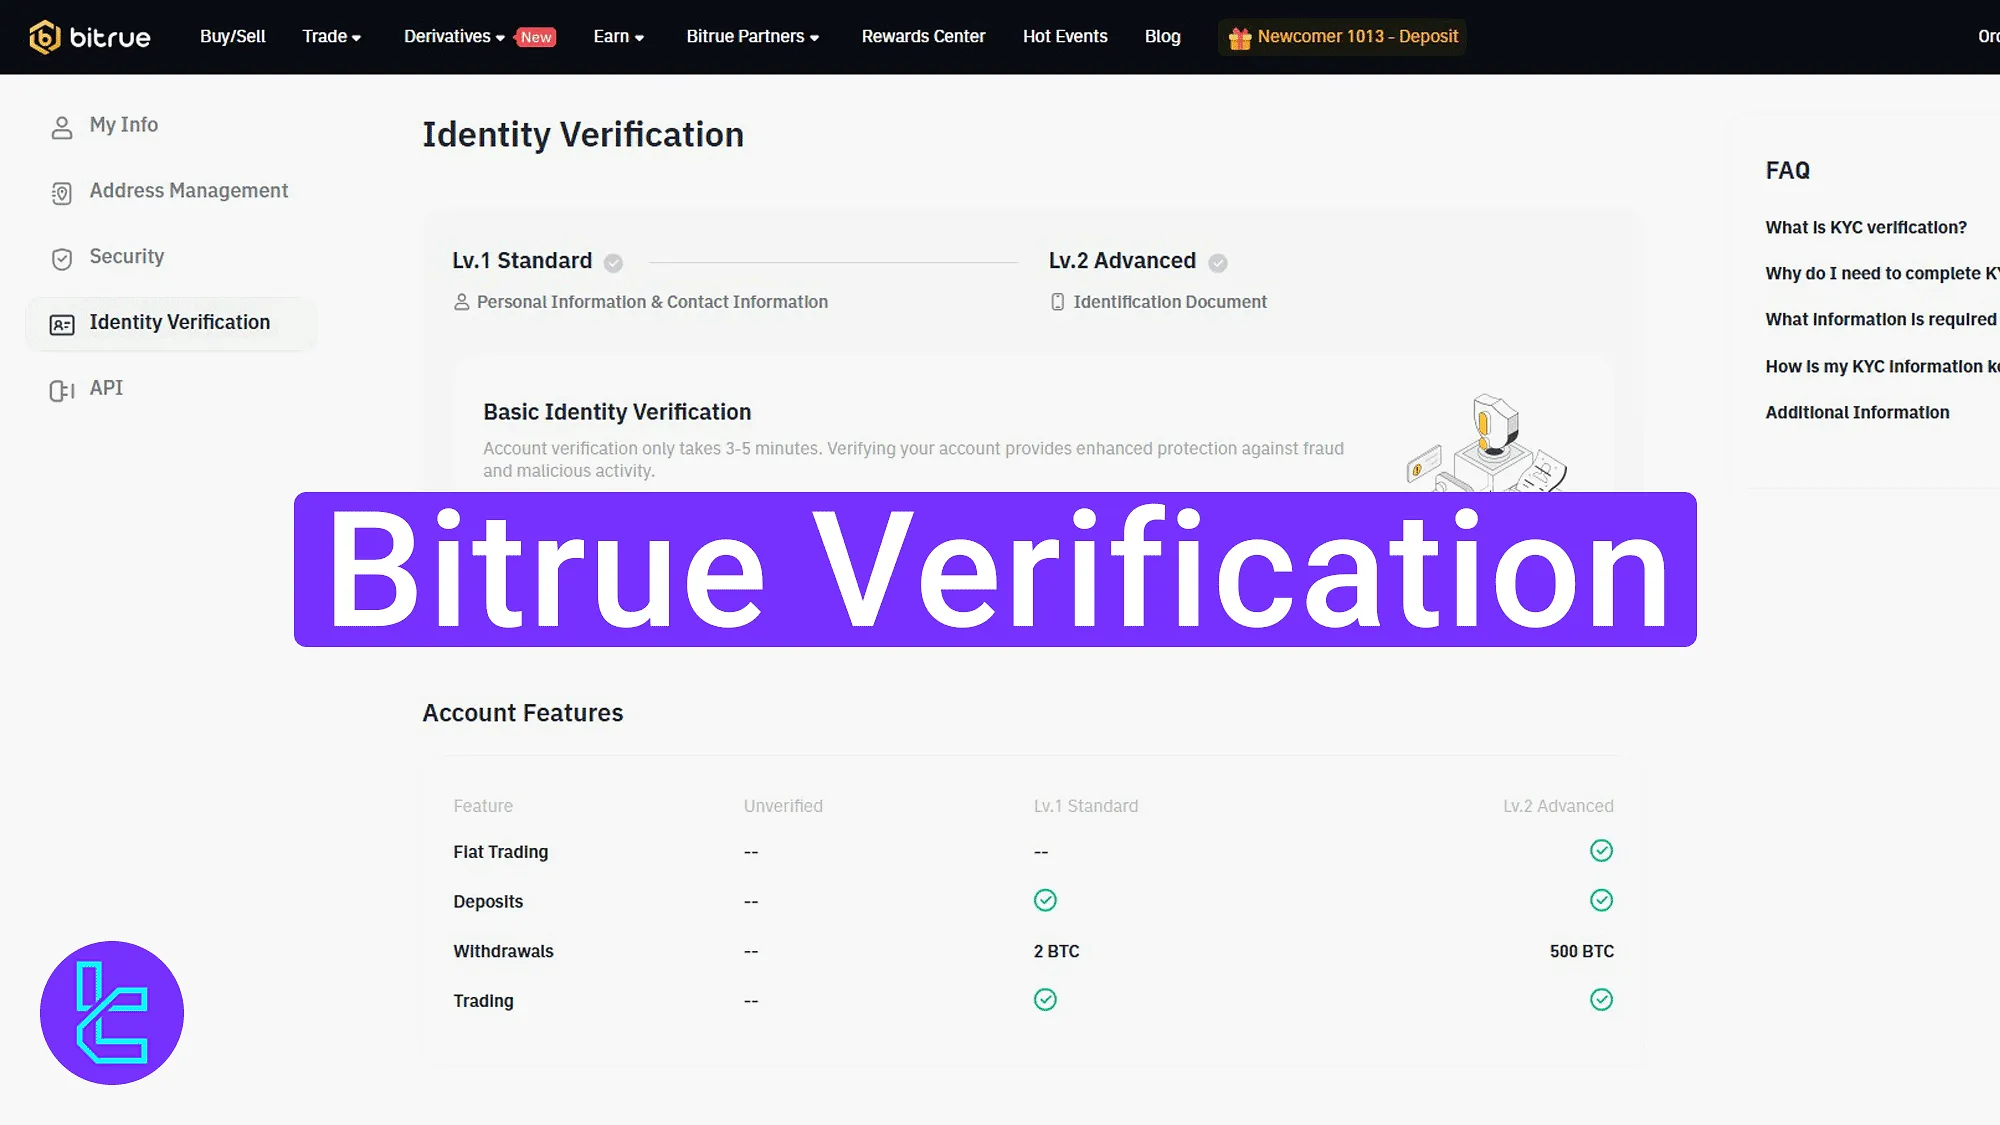Viewport: 2000px width, 1125px height.
Task: Expand the Derivatives dropdown menu
Action: pyautogui.click(x=454, y=37)
